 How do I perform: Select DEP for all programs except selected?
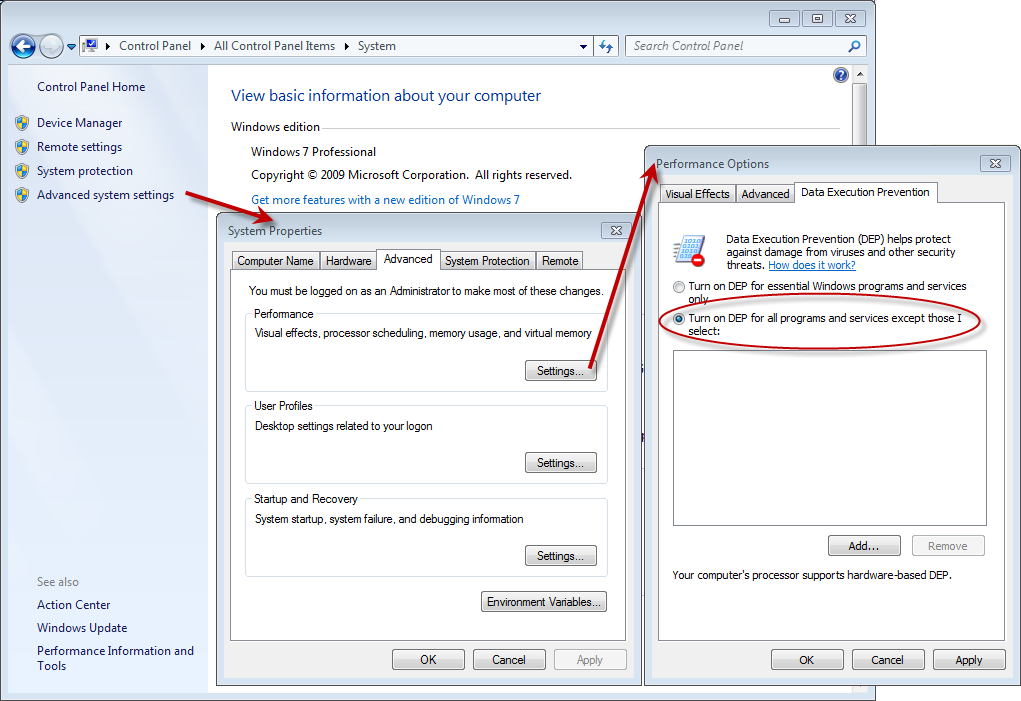(679, 319)
